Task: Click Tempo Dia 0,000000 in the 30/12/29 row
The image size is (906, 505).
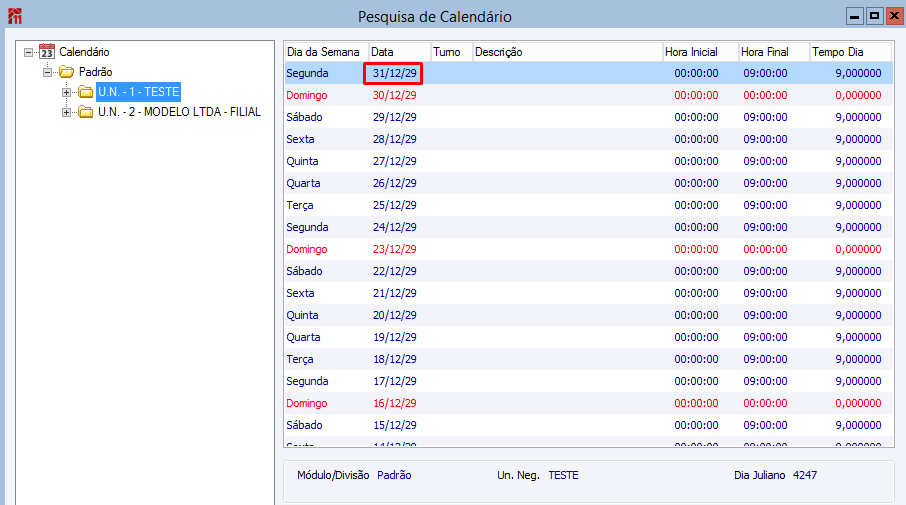Action: click(x=858, y=95)
